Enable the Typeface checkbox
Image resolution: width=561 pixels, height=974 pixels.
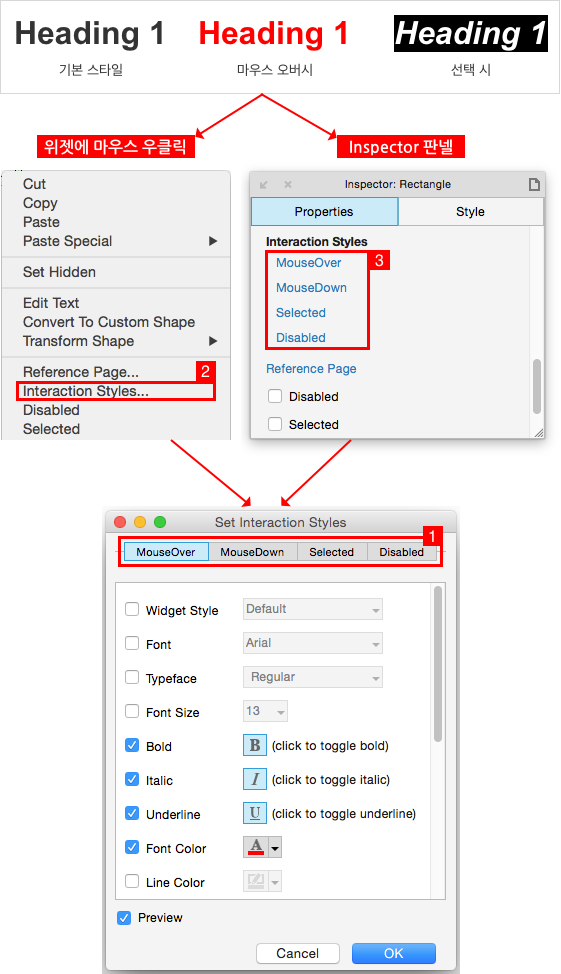[132, 677]
